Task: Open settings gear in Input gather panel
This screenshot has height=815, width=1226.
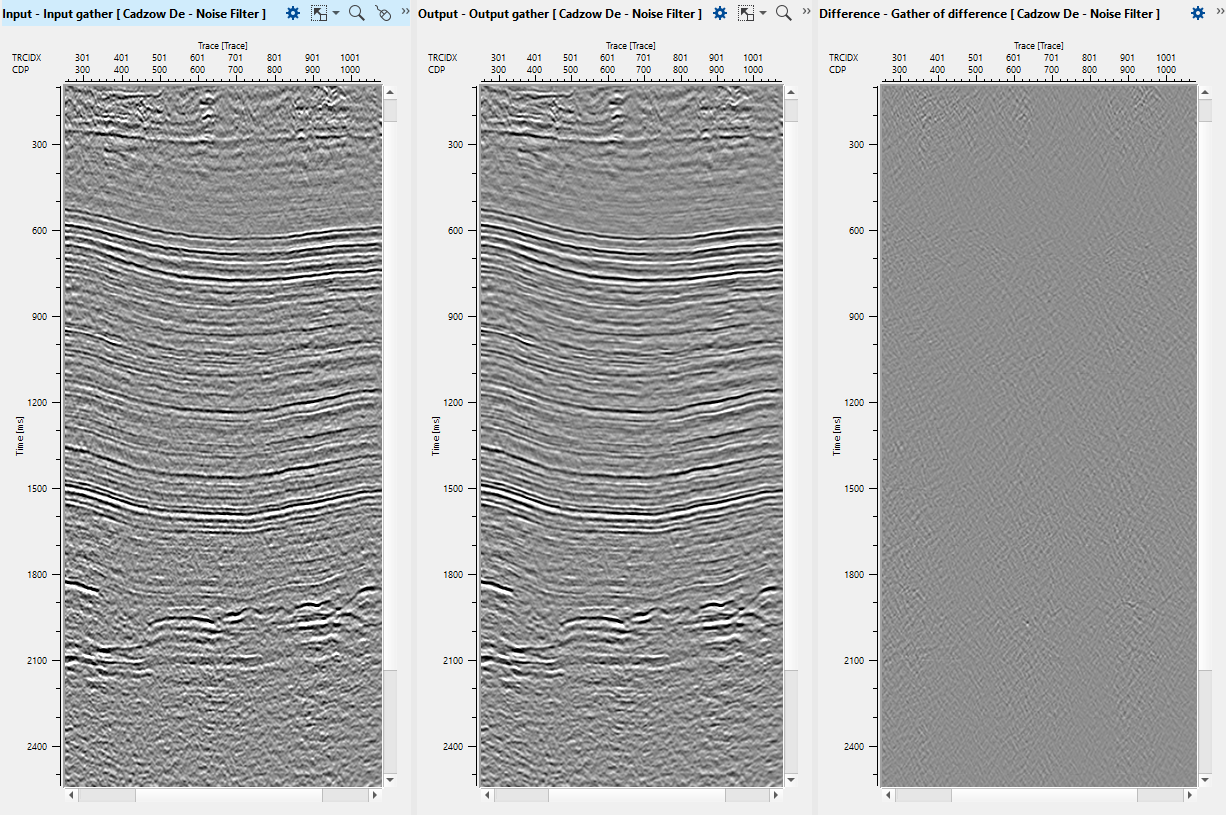Action: click(x=292, y=13)
